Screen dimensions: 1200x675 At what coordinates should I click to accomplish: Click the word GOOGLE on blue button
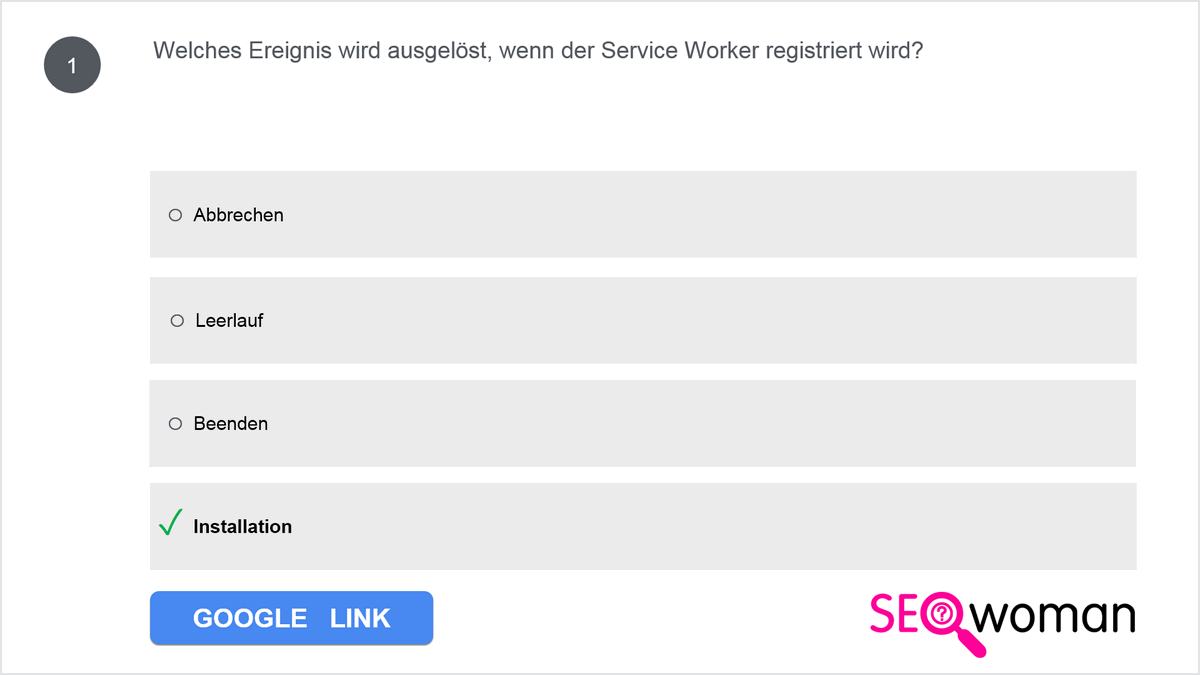point(250,618)
